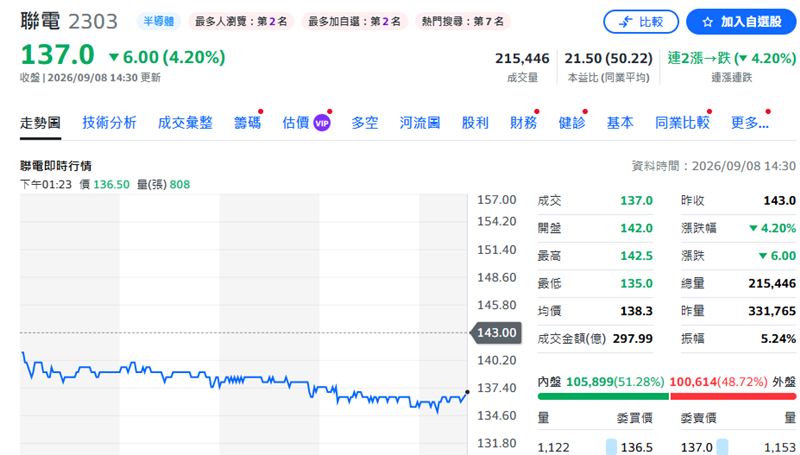Click 最多加自選：第2名 badge
The height and width of the screenshot is (455, 800).
pos(354,21)
